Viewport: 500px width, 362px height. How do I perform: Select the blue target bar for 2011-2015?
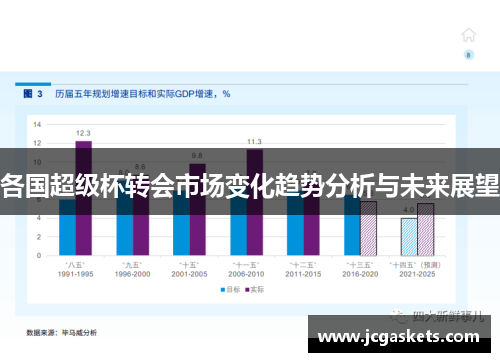coord(295,223)
